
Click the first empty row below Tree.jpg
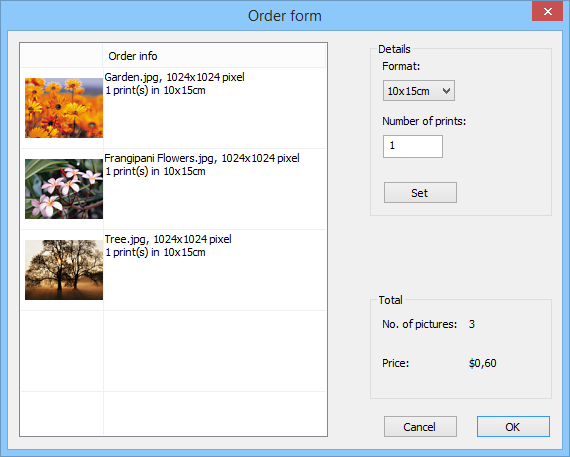pos(173,351)
